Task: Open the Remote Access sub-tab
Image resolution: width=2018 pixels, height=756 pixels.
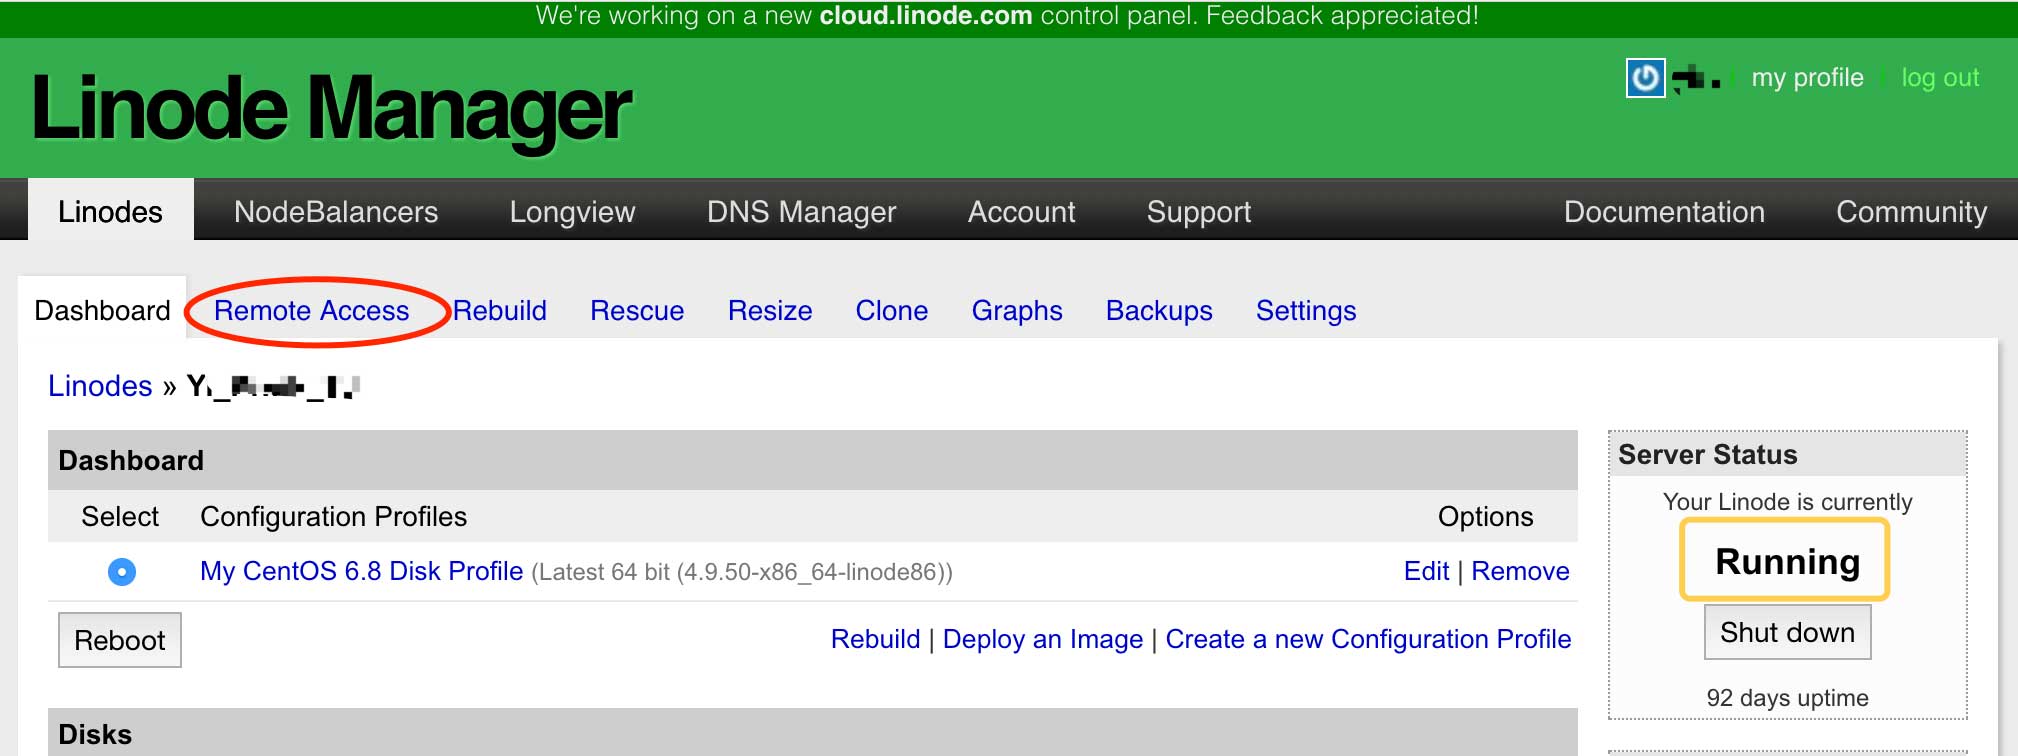Action: (x=311, y=311)
